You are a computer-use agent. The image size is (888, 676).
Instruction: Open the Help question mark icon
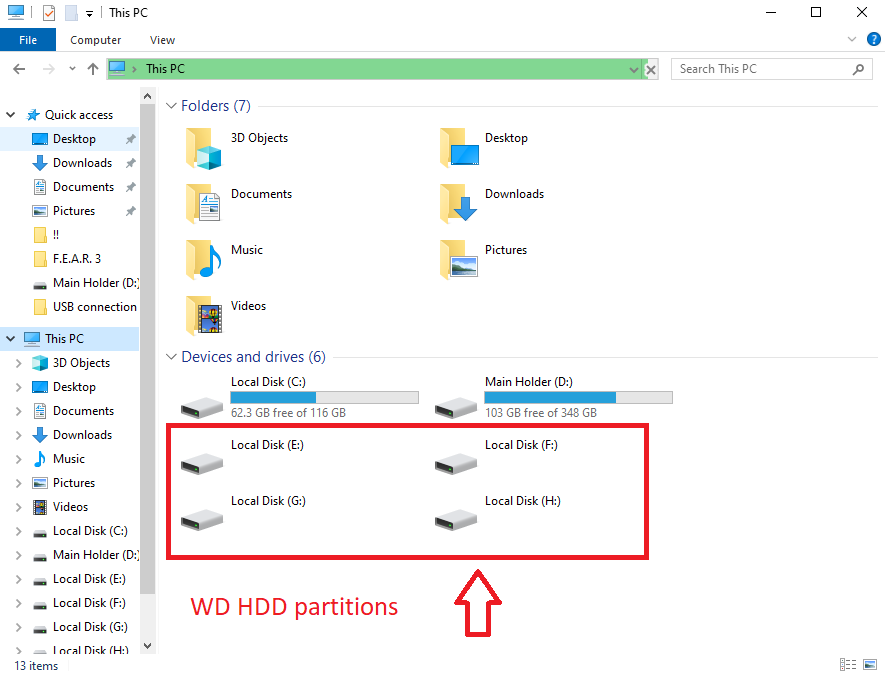pos(874,39)
